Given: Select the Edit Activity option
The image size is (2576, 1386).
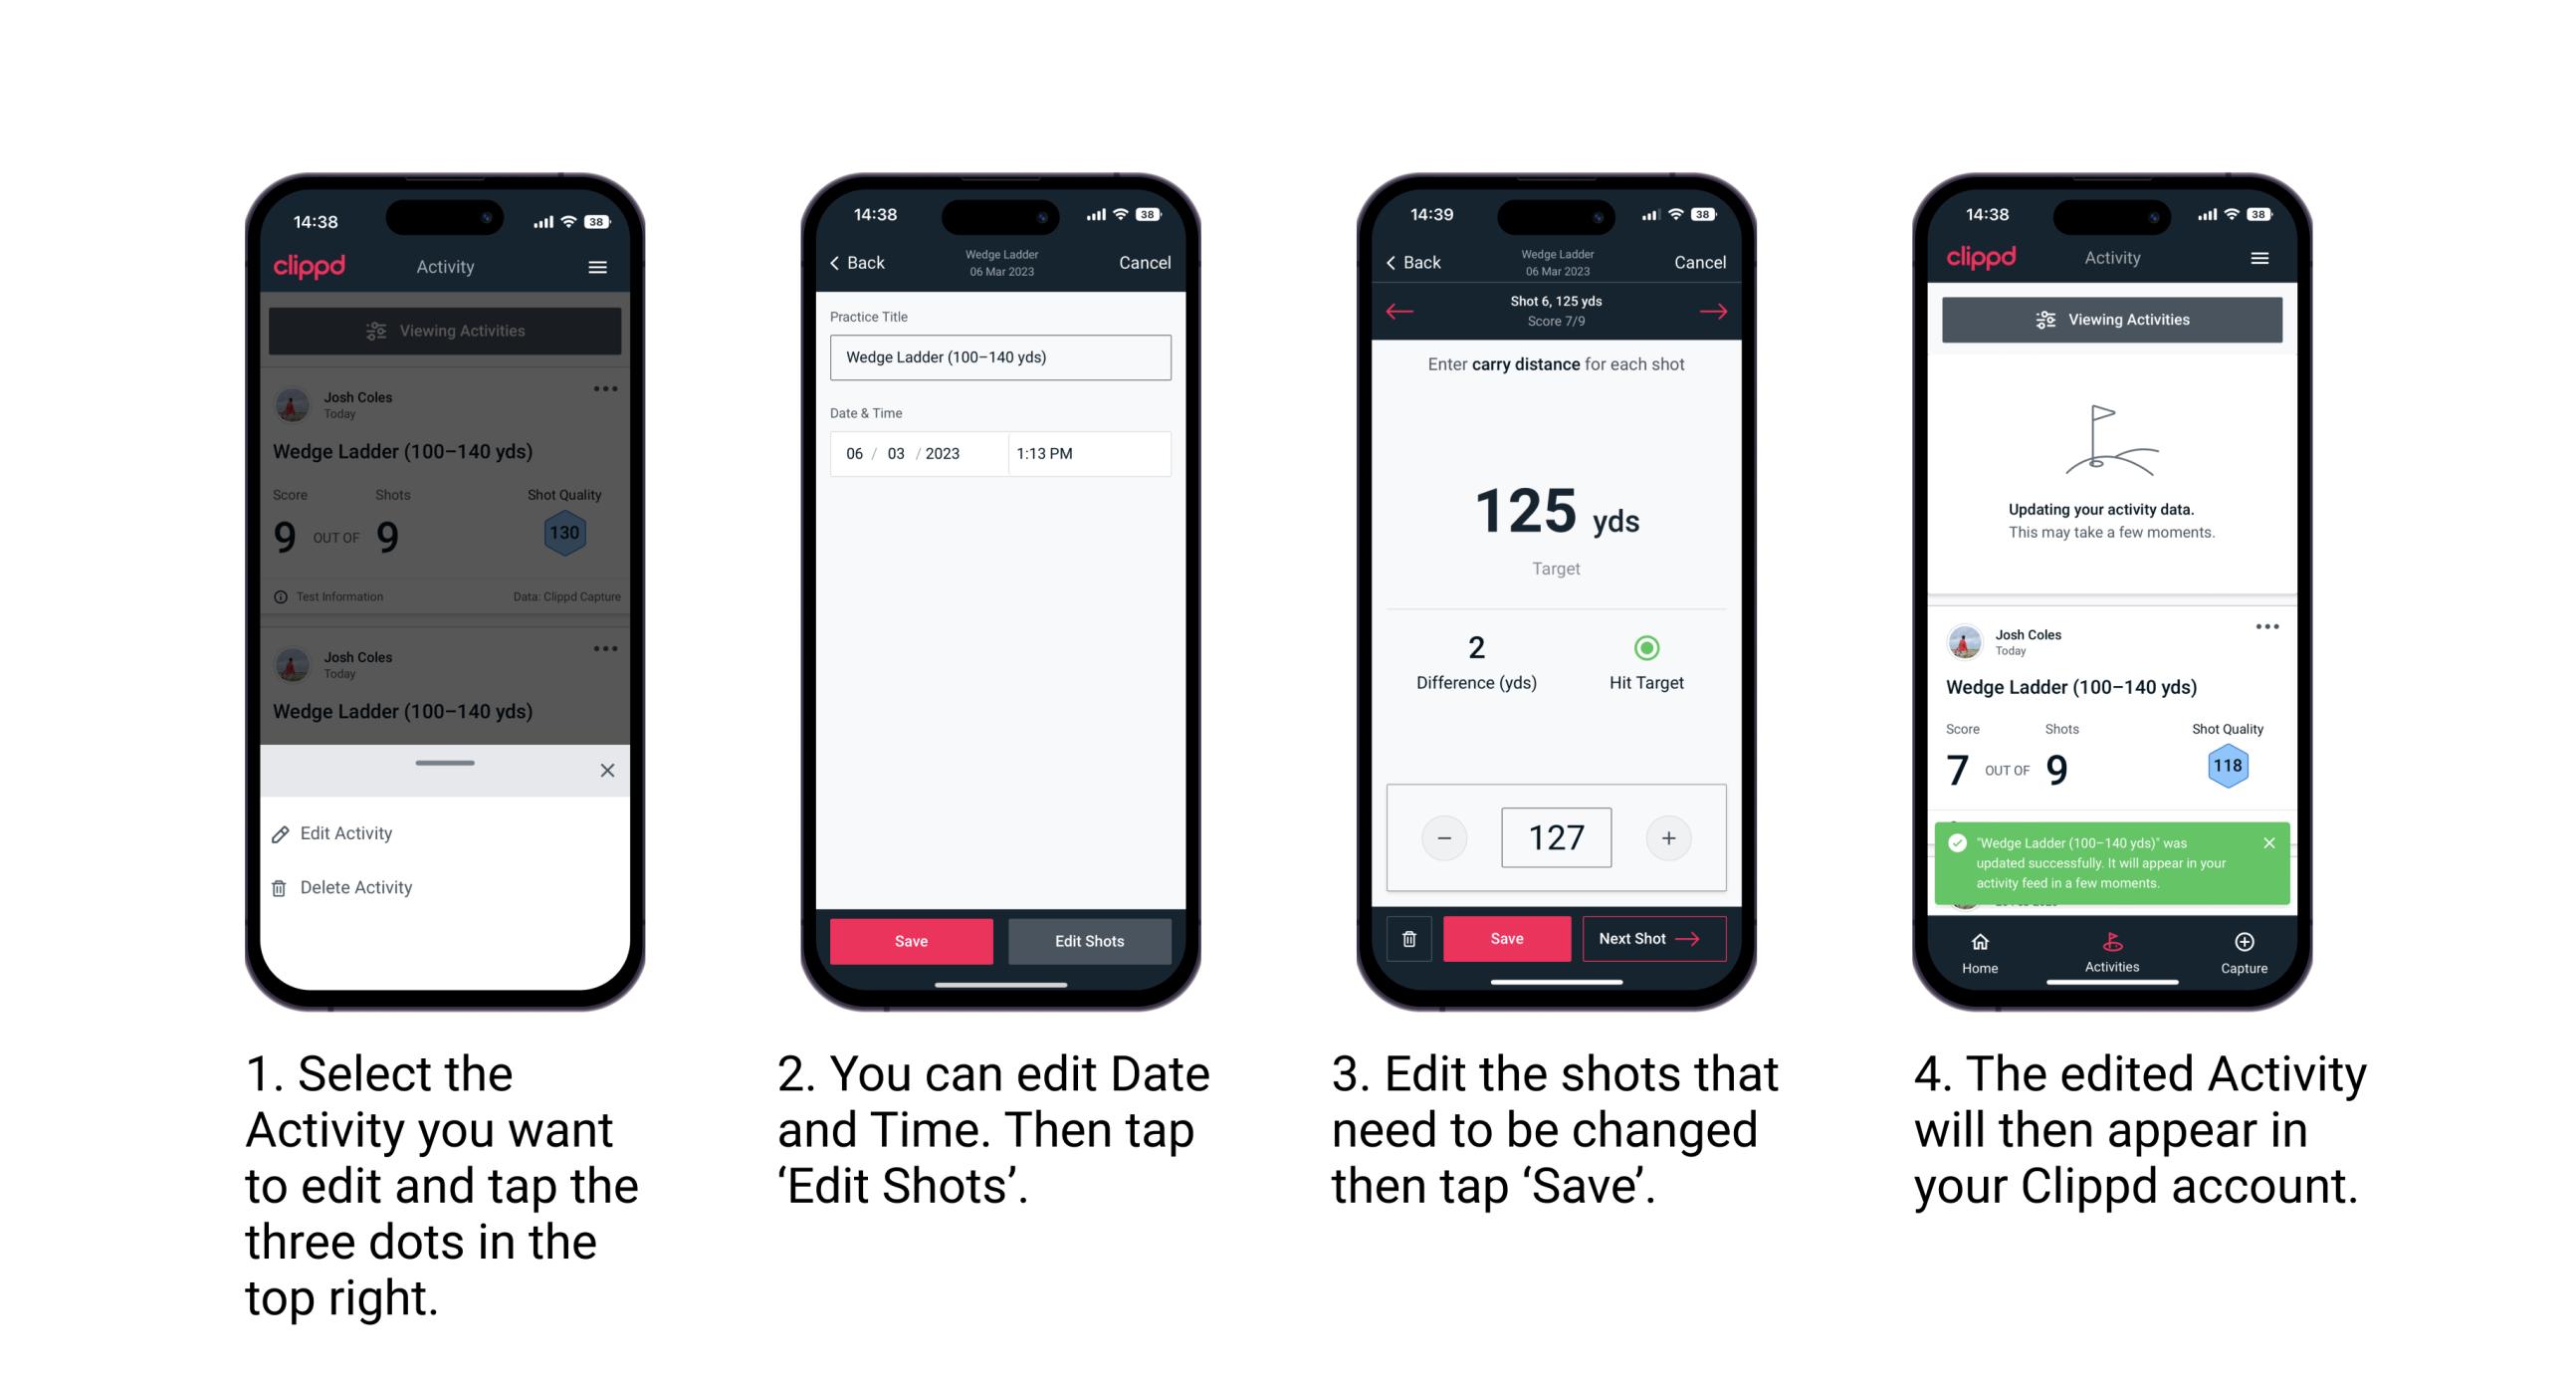Looking at the screenshot, I should click(x=346, y=836).
